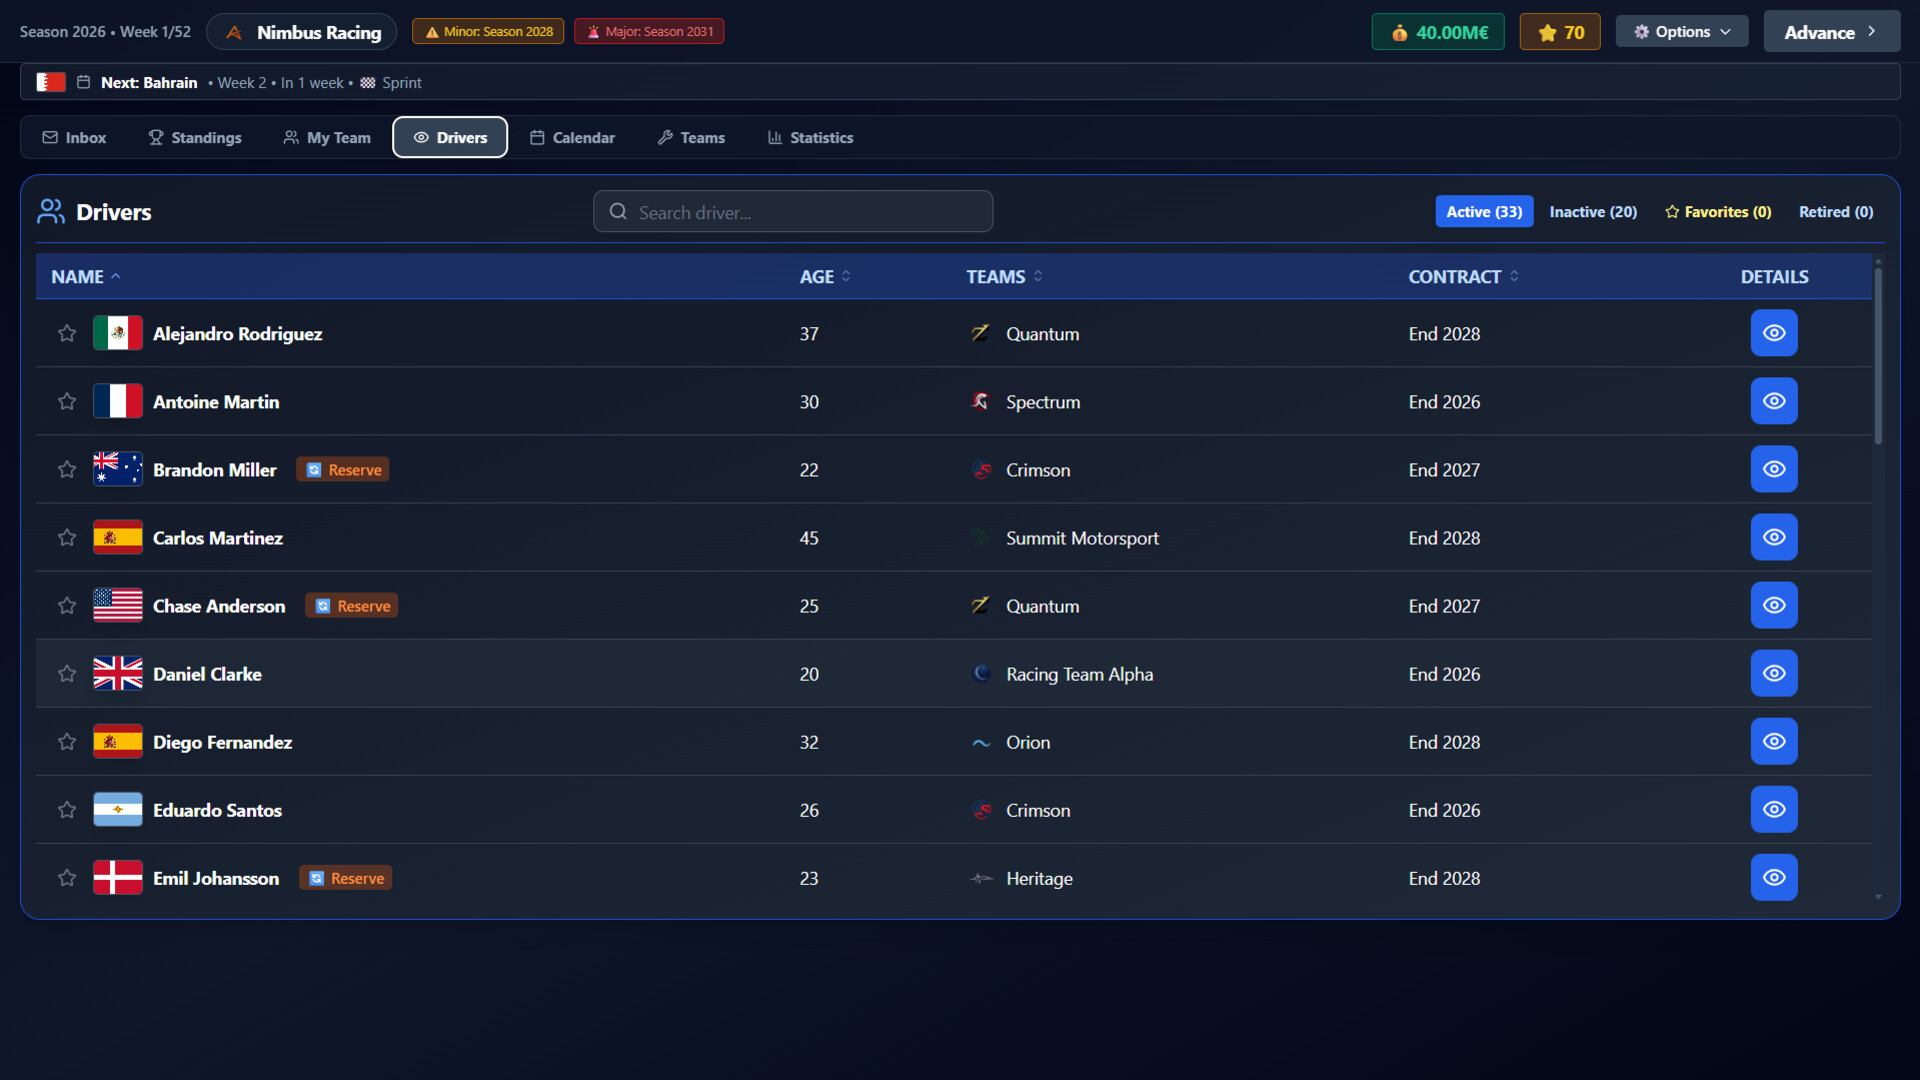Screen dimensions: 1920x1080
Task: Sort drivers by the AGE column
Action: tap(824, 276)
